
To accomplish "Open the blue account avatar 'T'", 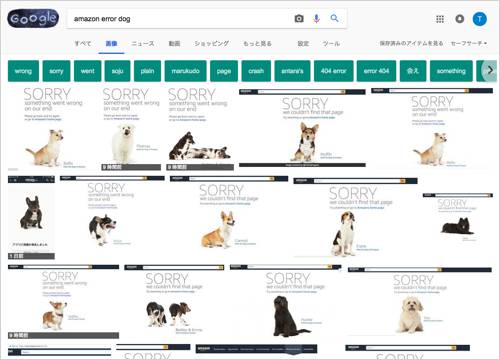I will click(x=480, y=19).
